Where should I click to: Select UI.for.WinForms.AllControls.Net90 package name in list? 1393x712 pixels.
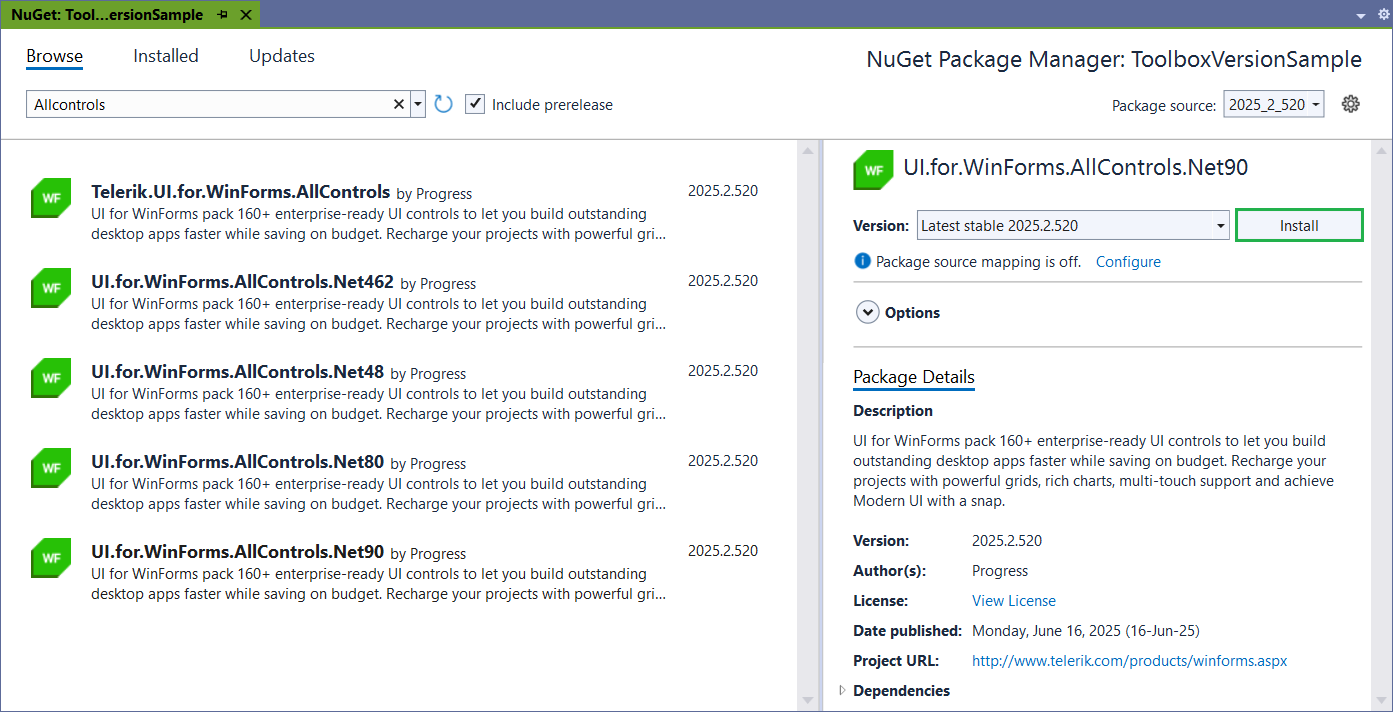[237, 552]
